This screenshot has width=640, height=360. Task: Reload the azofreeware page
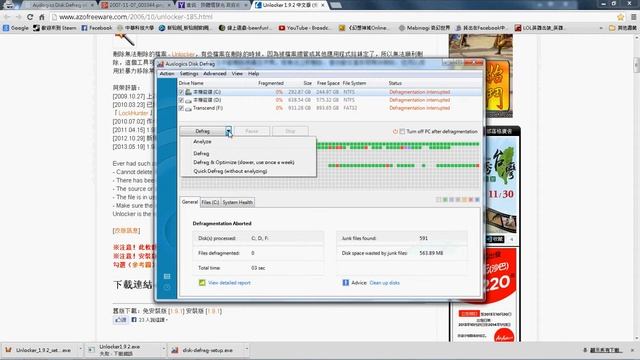coord(30,17)
